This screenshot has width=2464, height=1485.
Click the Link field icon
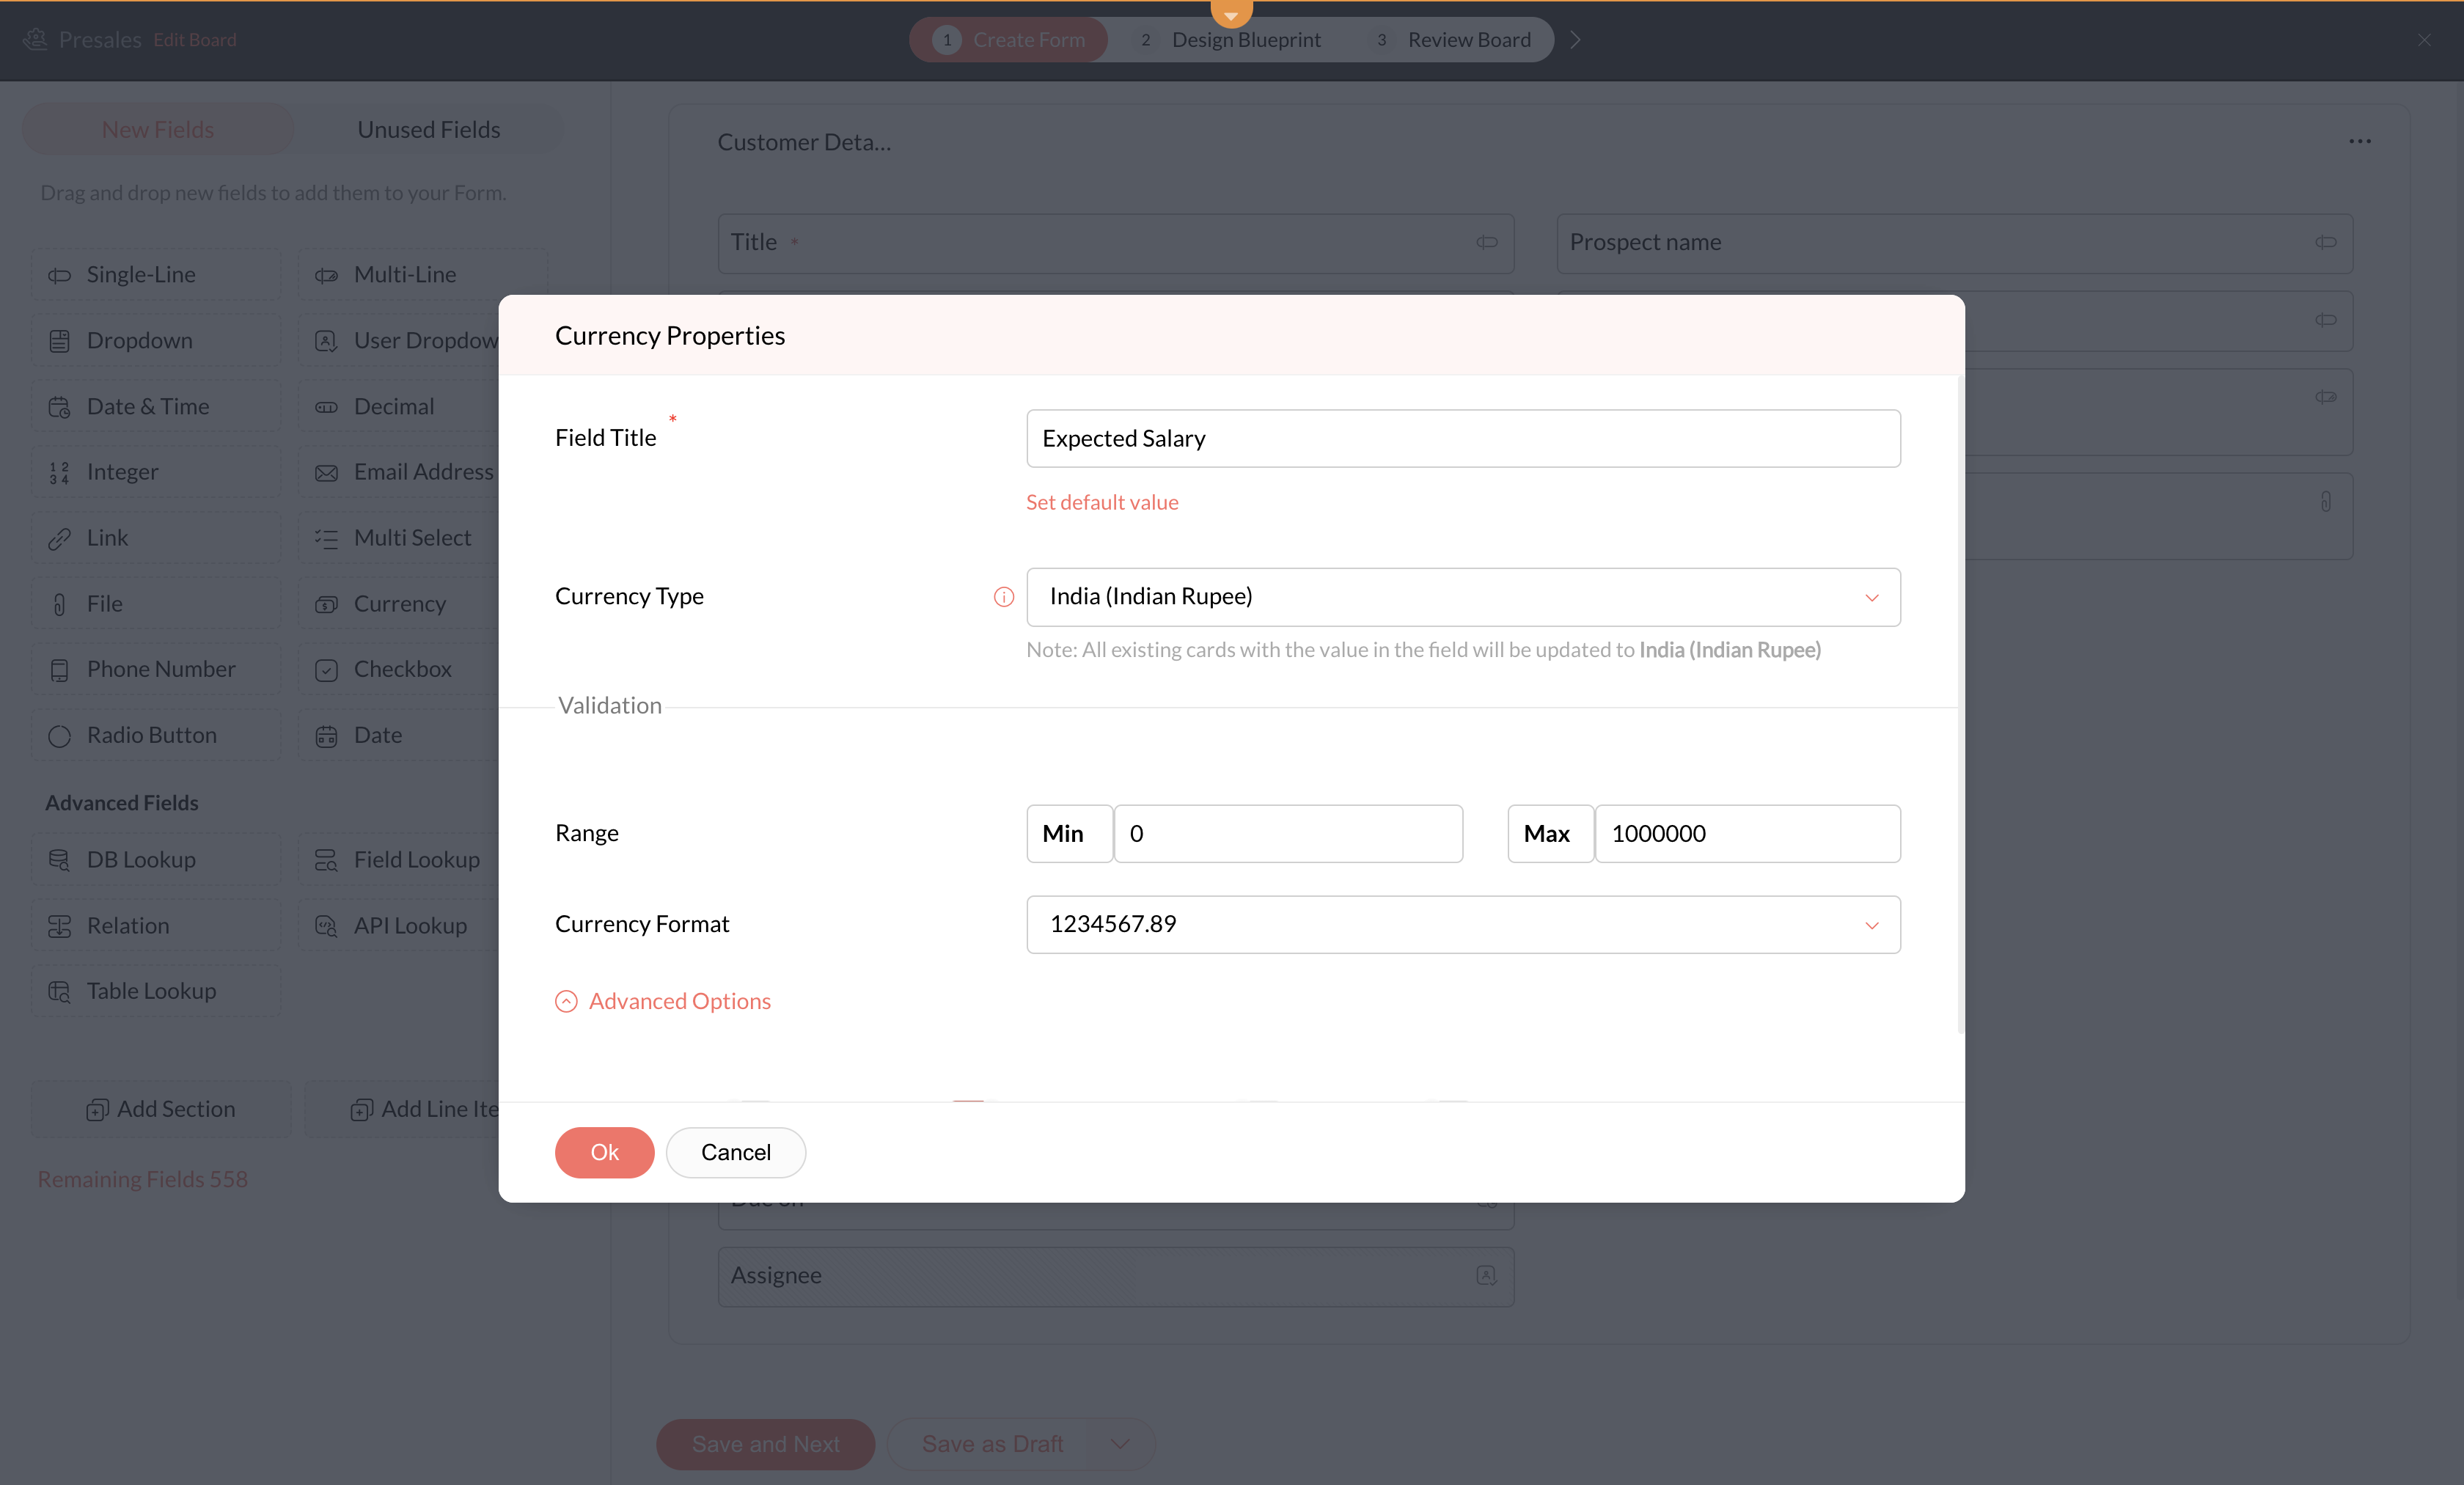pyautogui.click(x=59, y=538)
